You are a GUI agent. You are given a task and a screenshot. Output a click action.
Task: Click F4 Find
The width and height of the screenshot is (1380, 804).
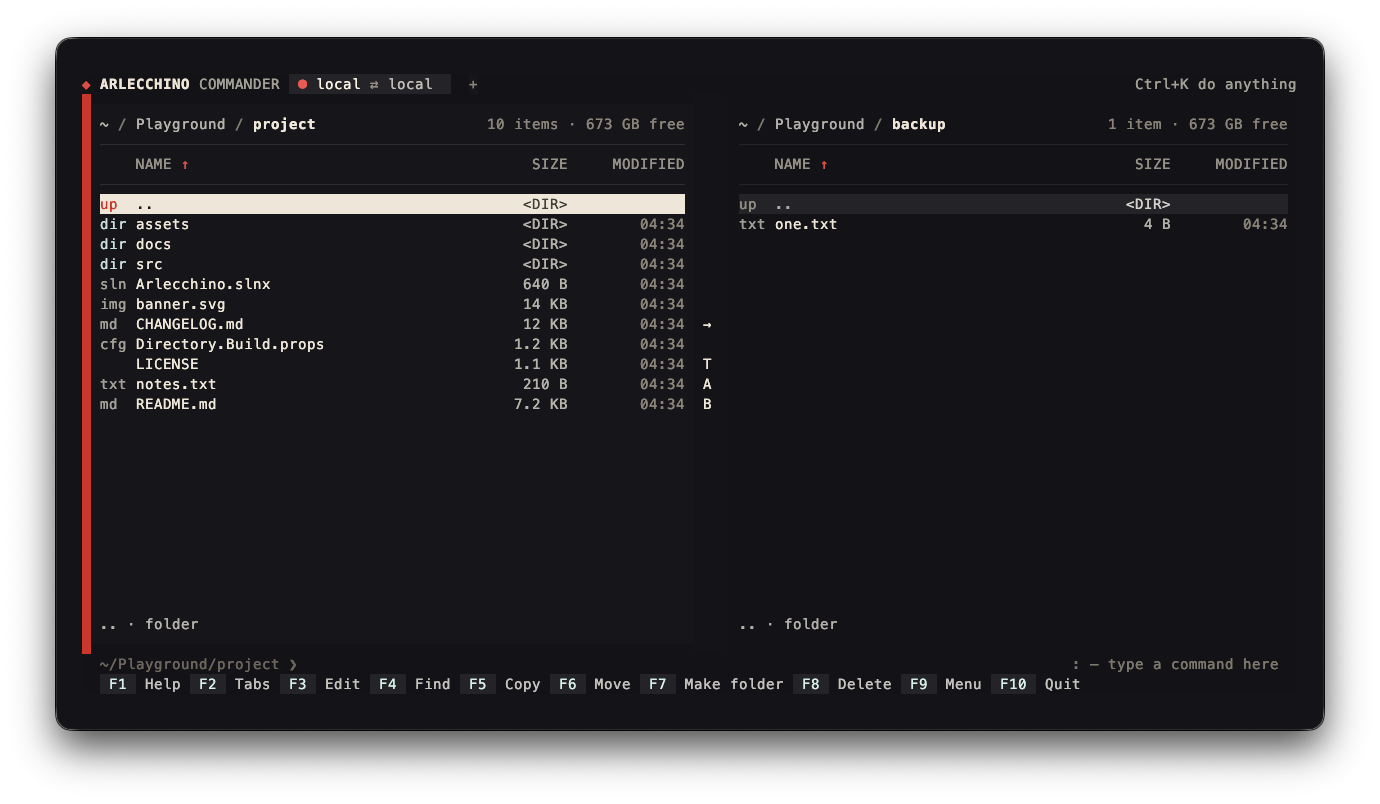[x=411, y=684]
